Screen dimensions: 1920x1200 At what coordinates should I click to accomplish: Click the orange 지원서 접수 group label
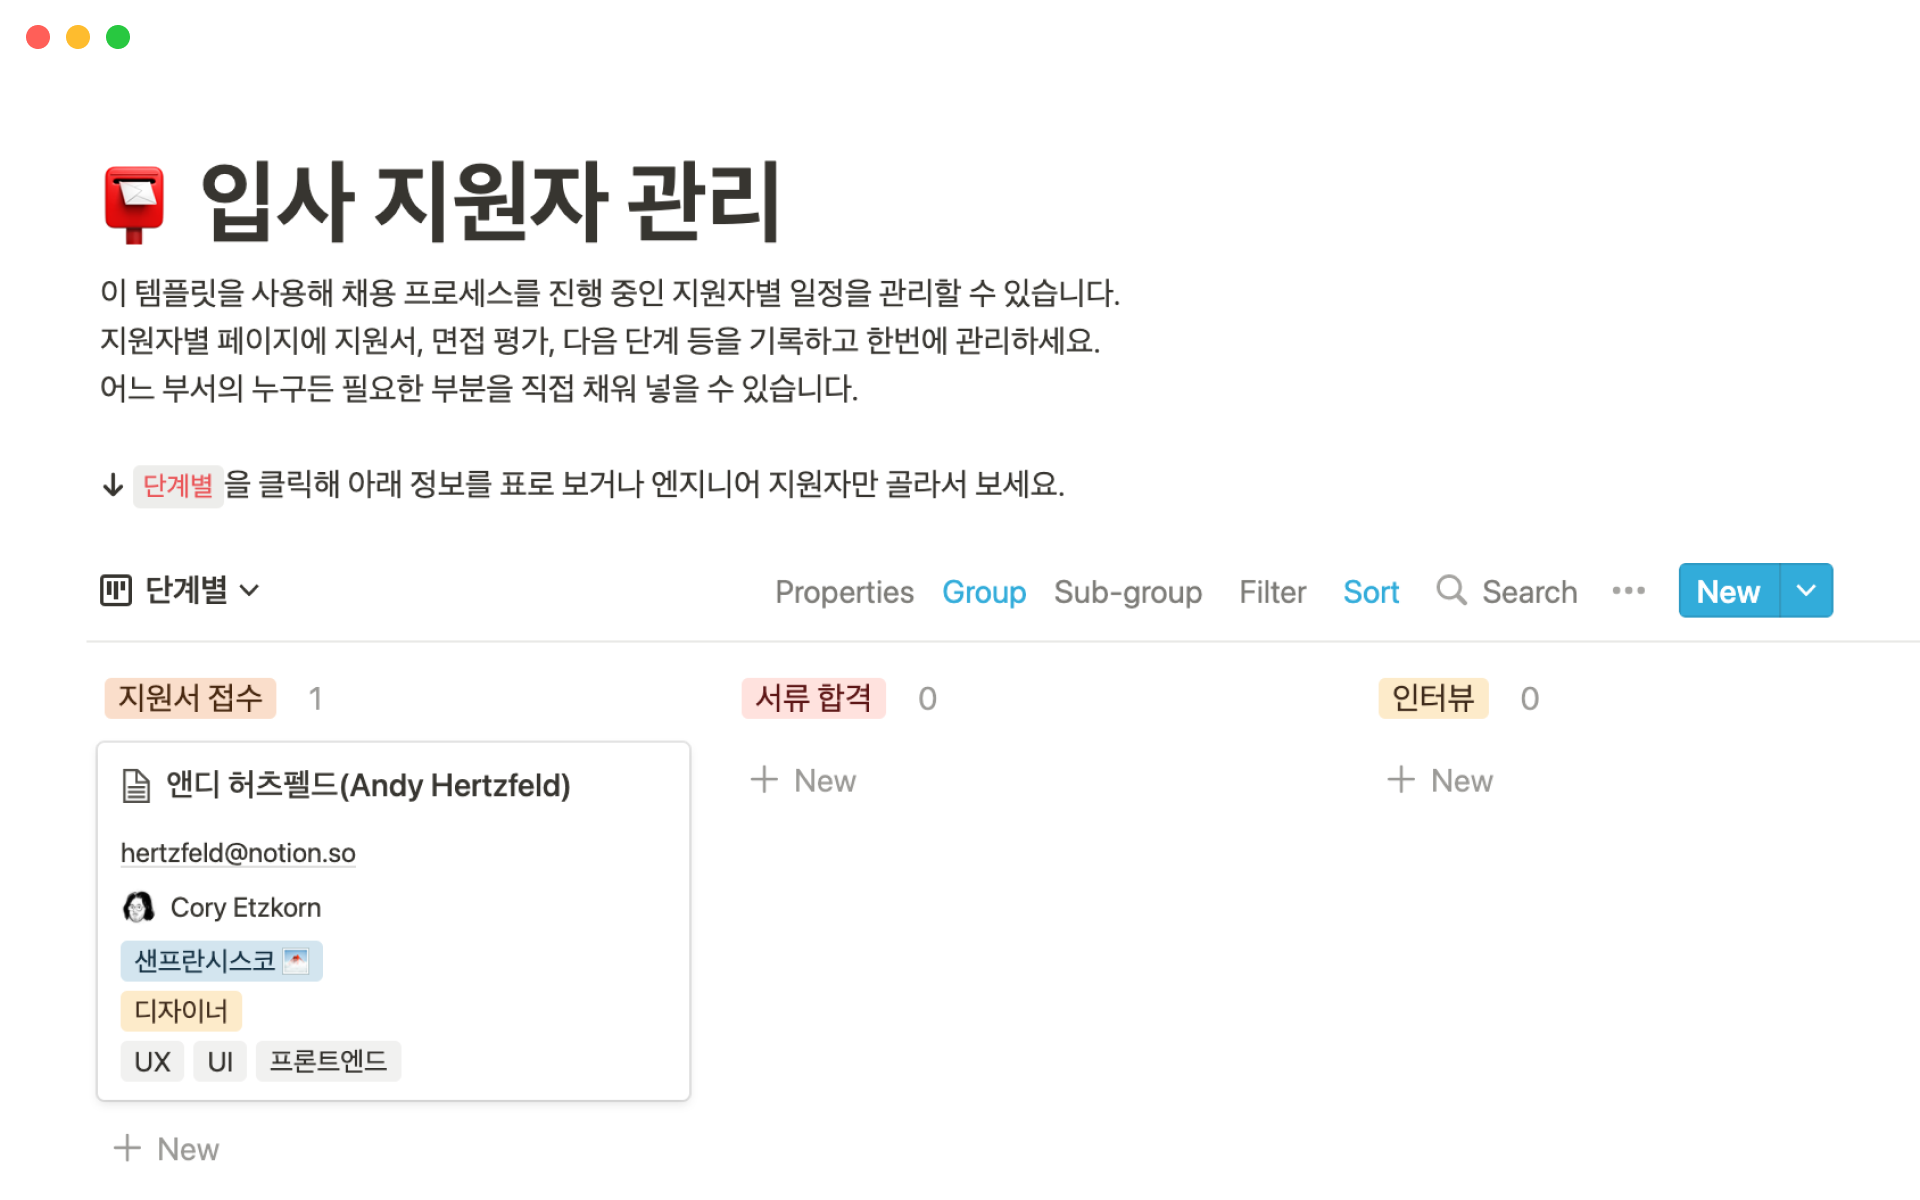click(x=190, y=698)
